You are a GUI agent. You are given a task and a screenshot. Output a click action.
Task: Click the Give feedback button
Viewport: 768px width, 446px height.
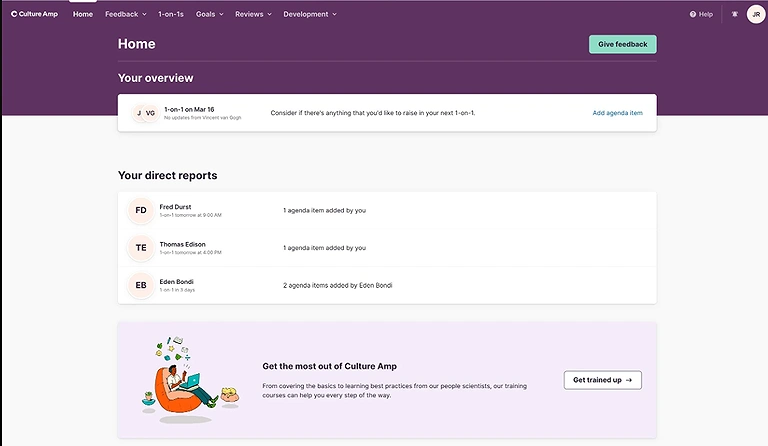[623, 44]
